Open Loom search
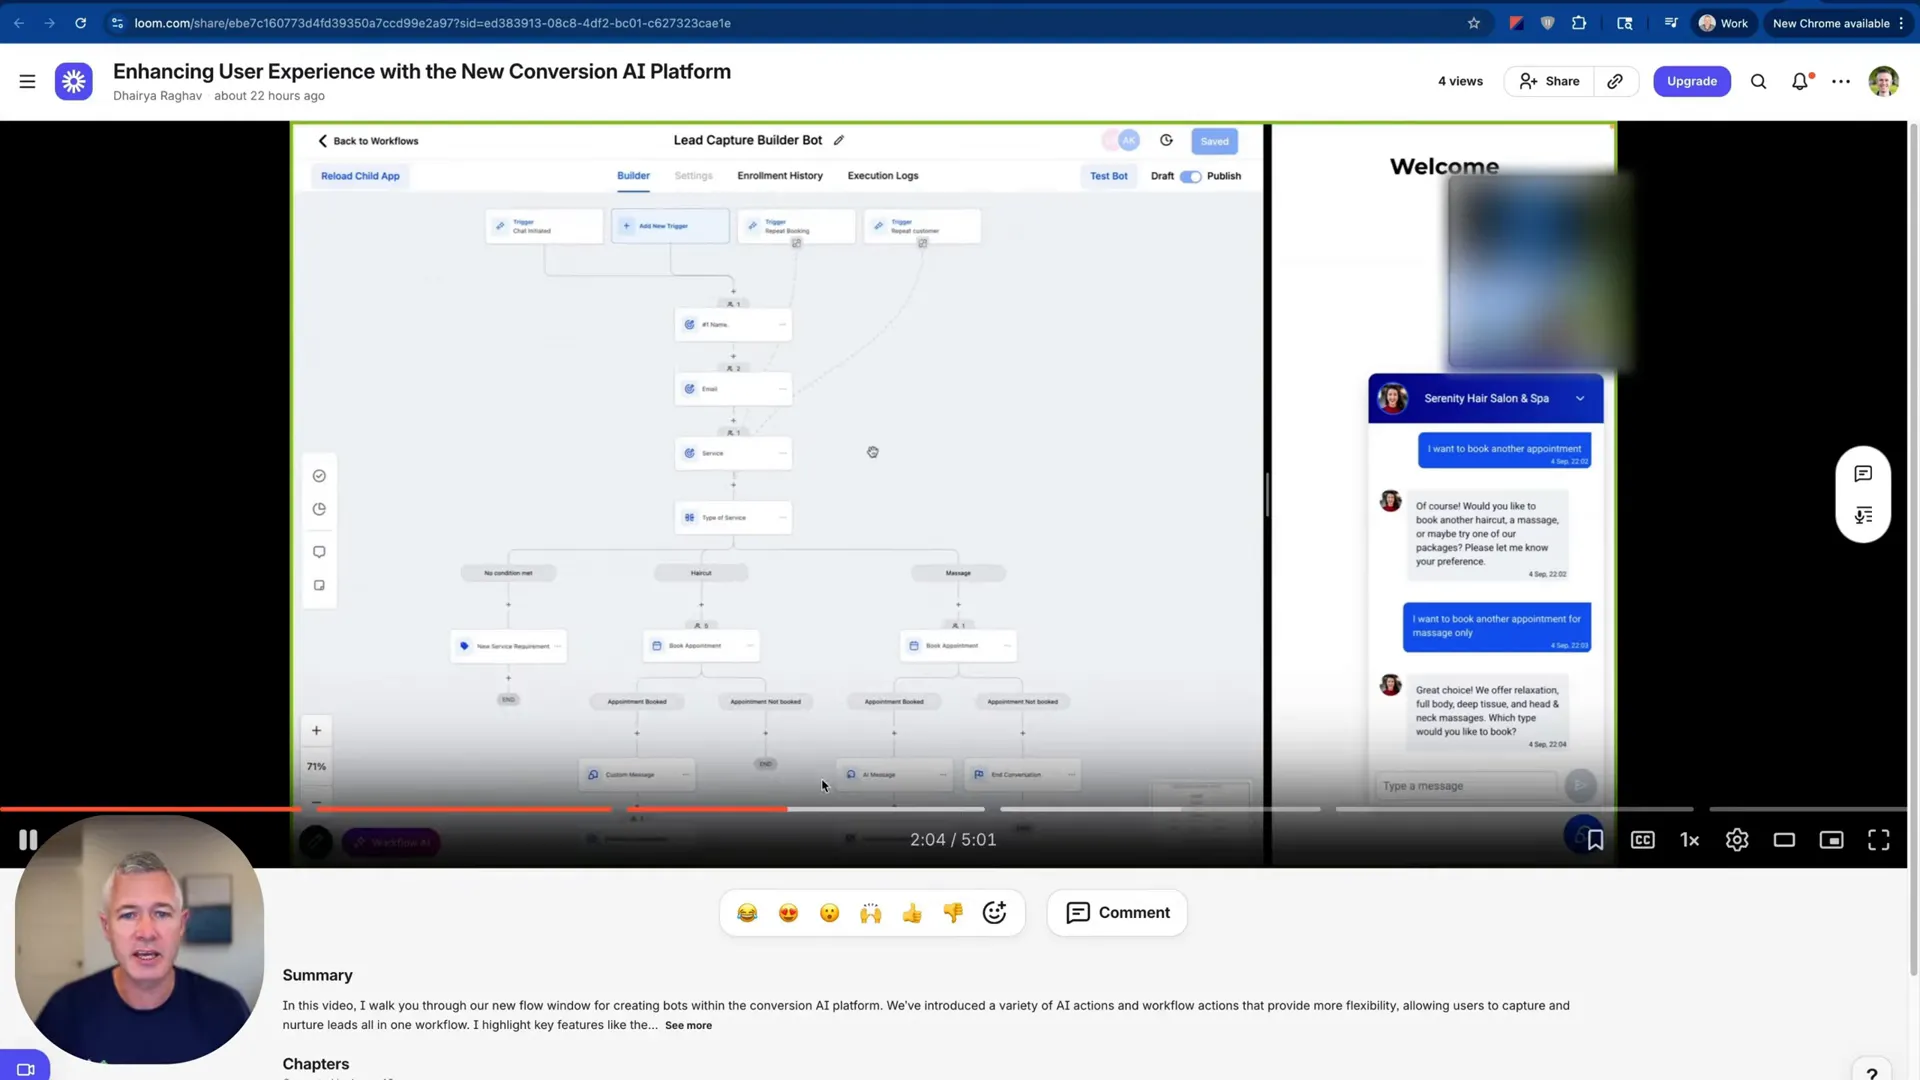1920x1080 pixels. click(1758, 81)
